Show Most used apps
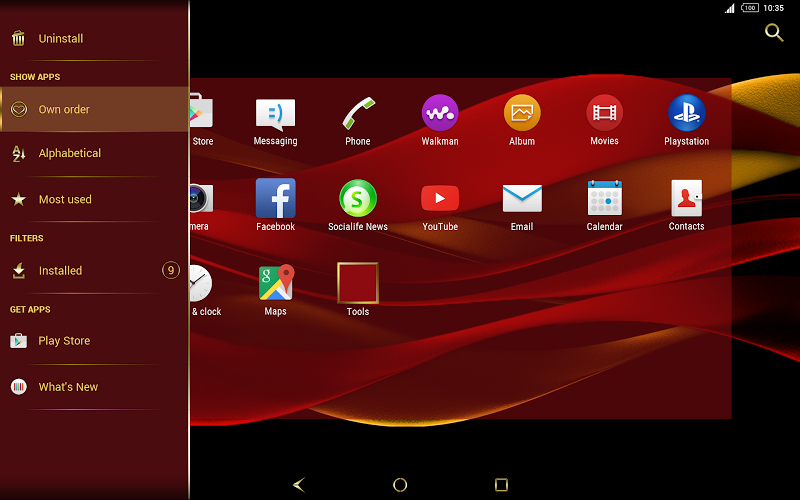Viewport: 800px width, 500px height. [x=94, y=199]
